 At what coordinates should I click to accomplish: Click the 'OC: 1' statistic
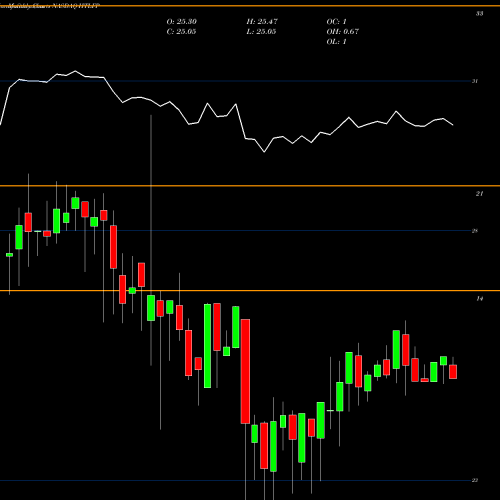(337, 22)
